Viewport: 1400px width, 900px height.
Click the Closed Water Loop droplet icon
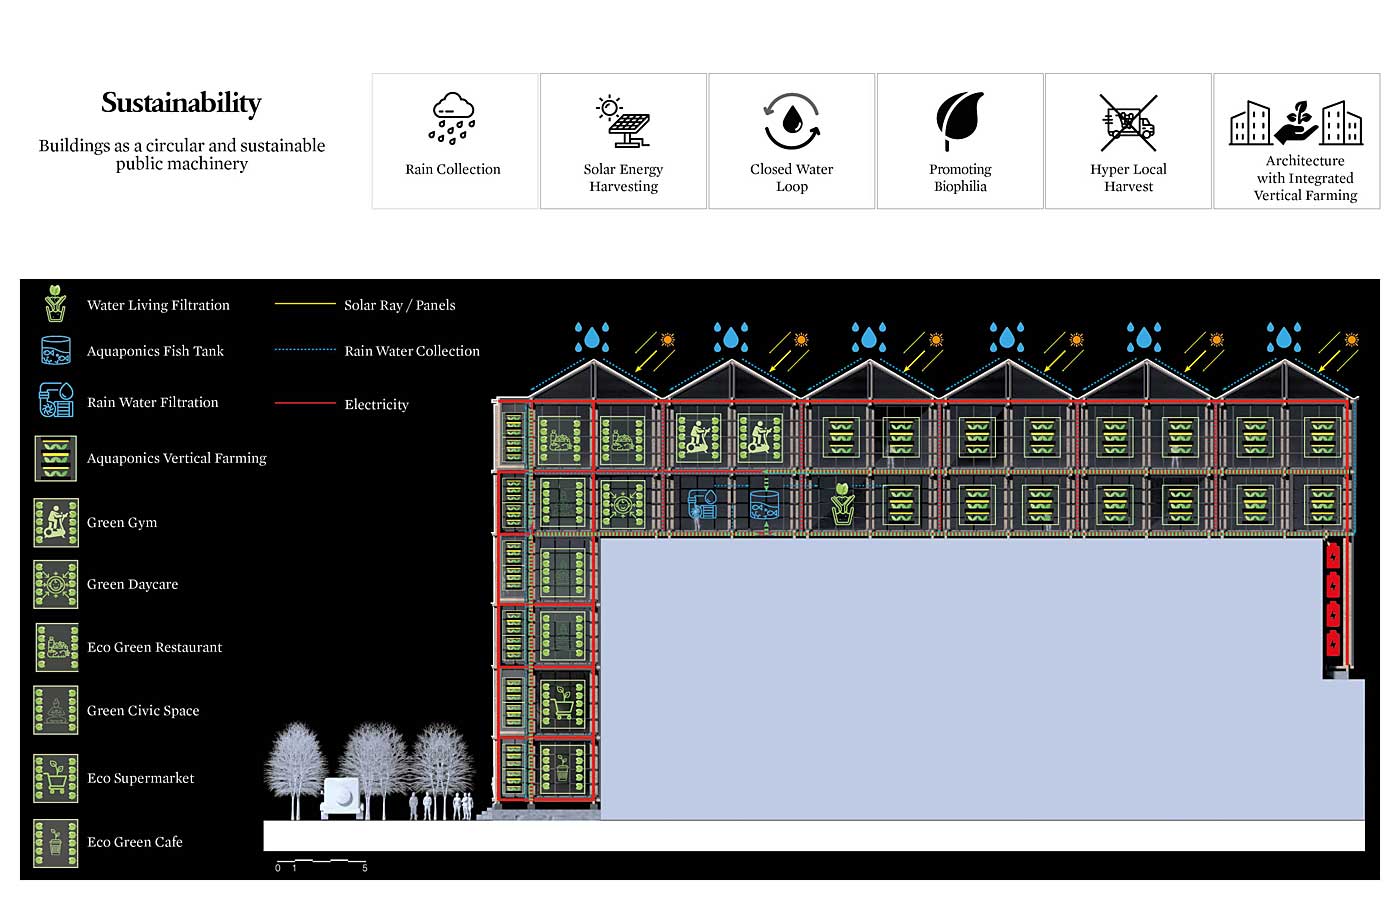(x=791, y=121)
